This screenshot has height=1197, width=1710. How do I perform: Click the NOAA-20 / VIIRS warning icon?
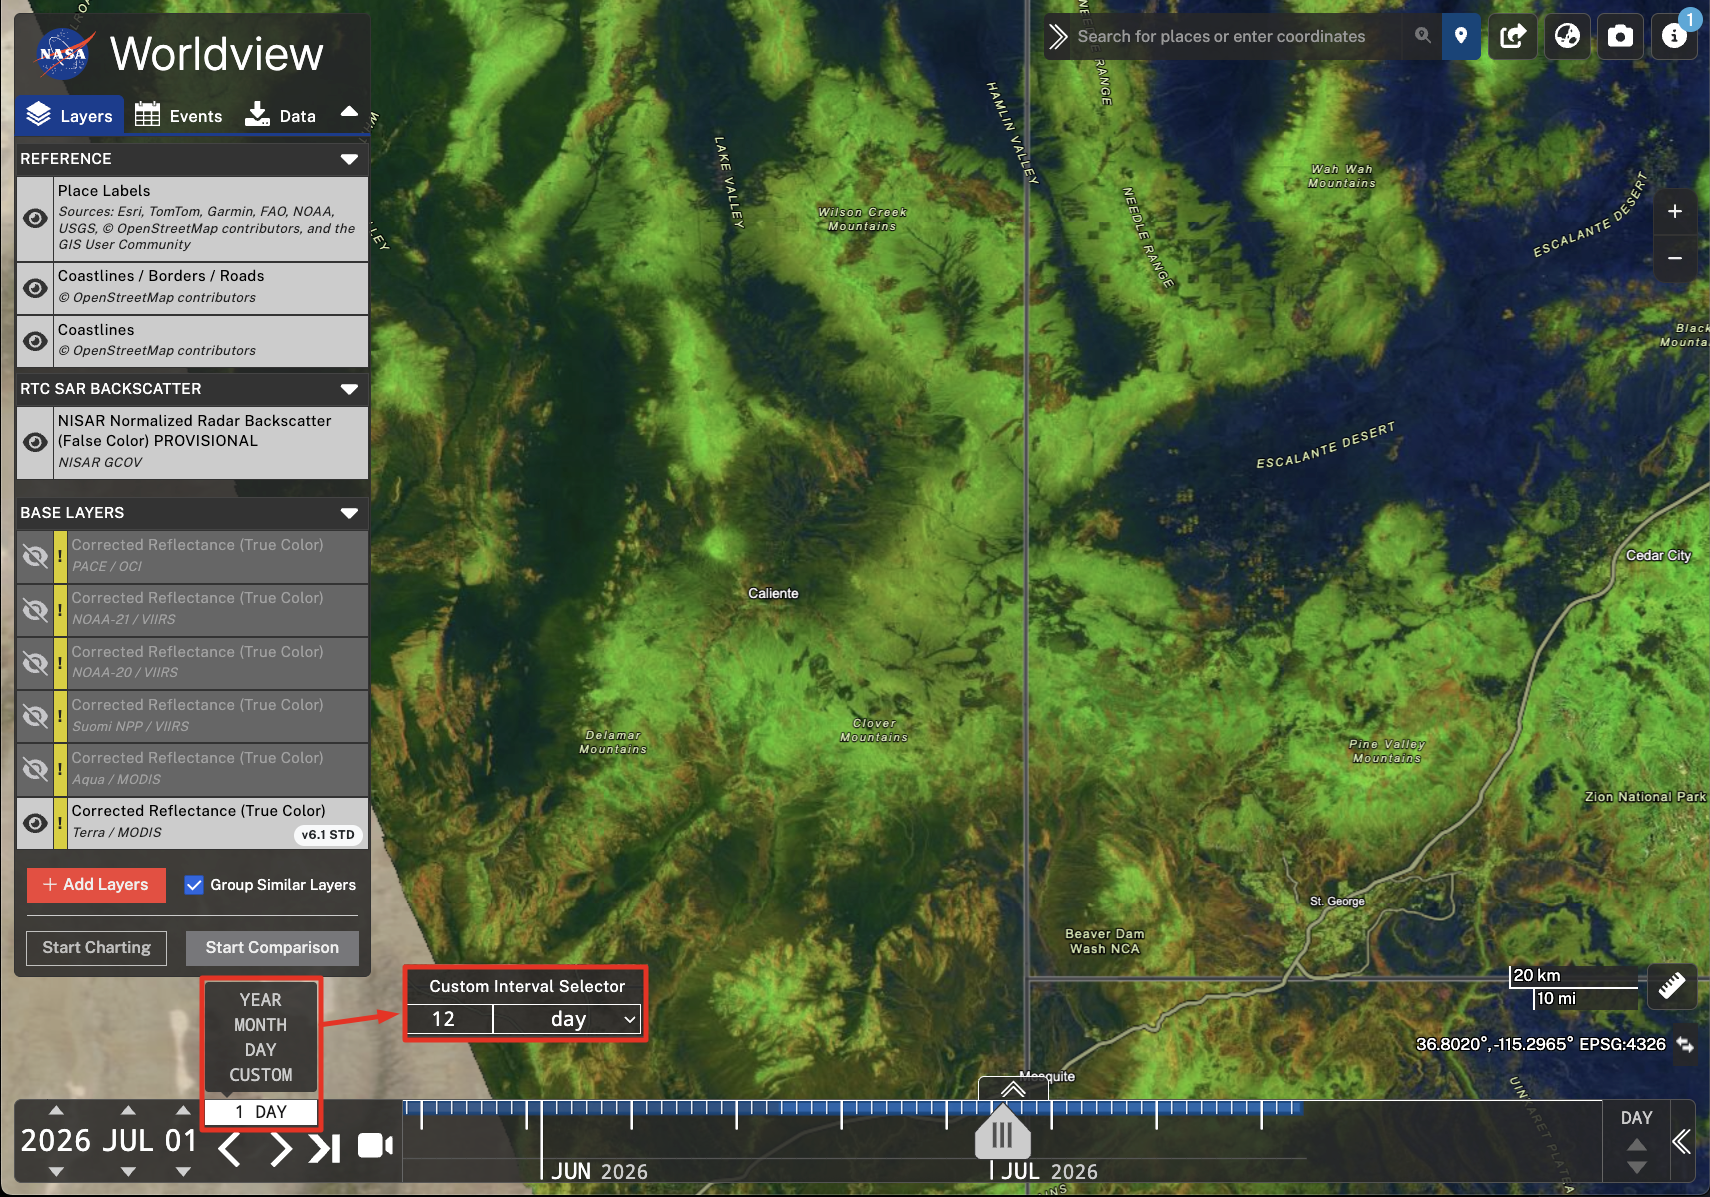(x=60, y=662)
